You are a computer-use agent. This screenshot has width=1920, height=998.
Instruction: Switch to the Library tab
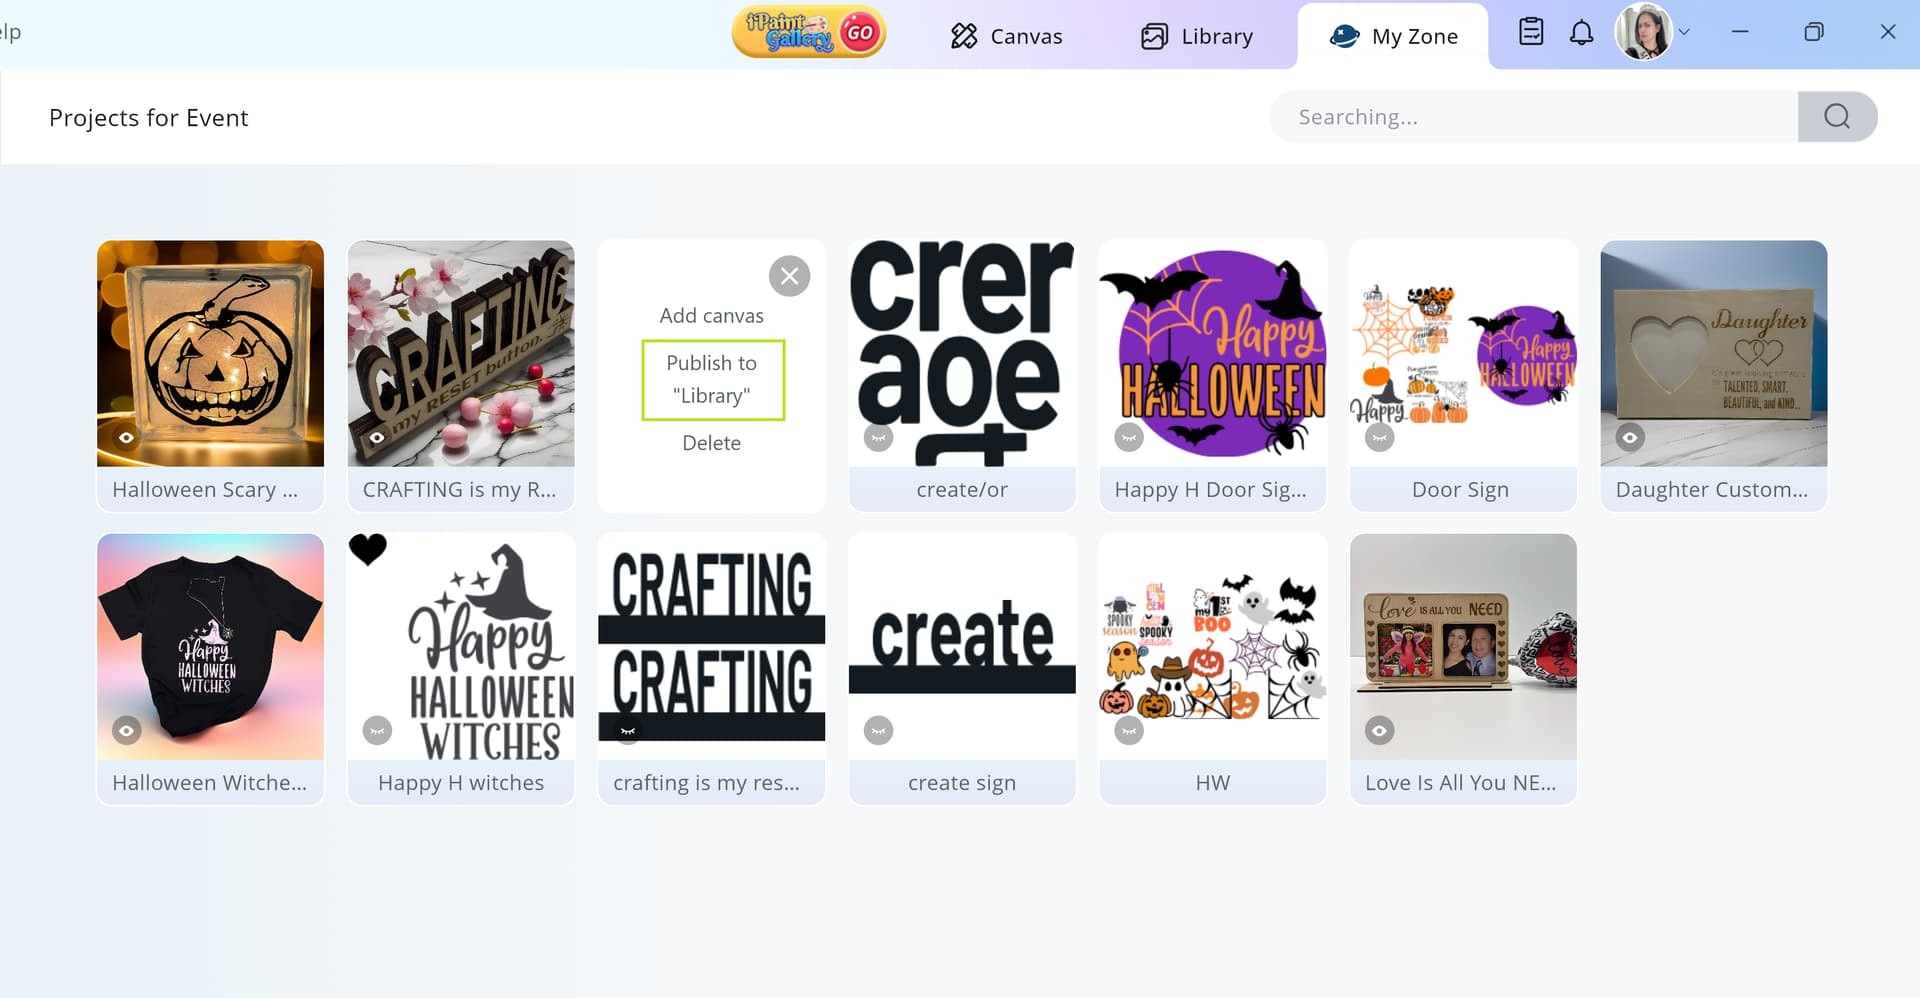pyautogui.click(x=1196, y=36)
